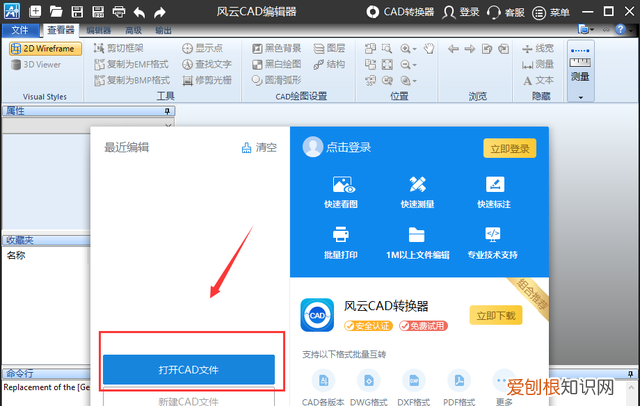Click 复制为BMP格式

(x=131, y=80)
